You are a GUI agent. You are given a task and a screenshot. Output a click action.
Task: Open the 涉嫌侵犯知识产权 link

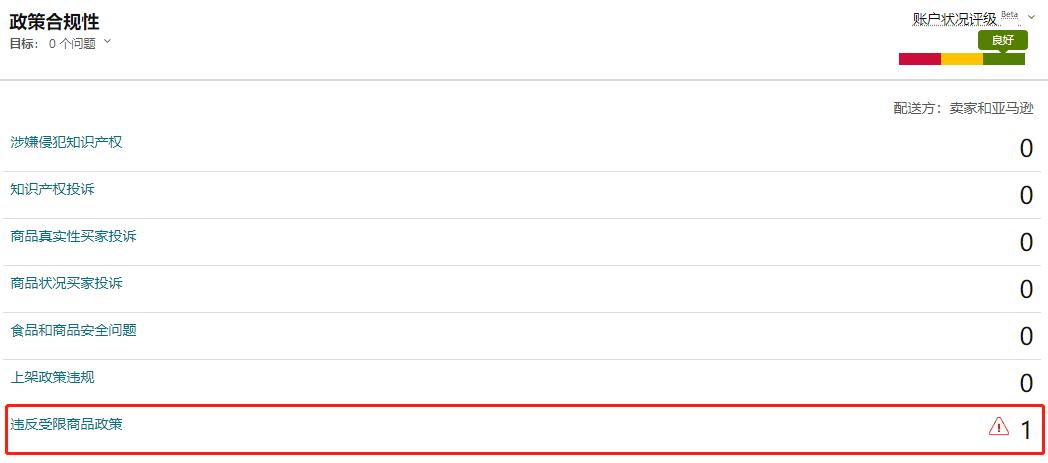(x=66, y=142)
